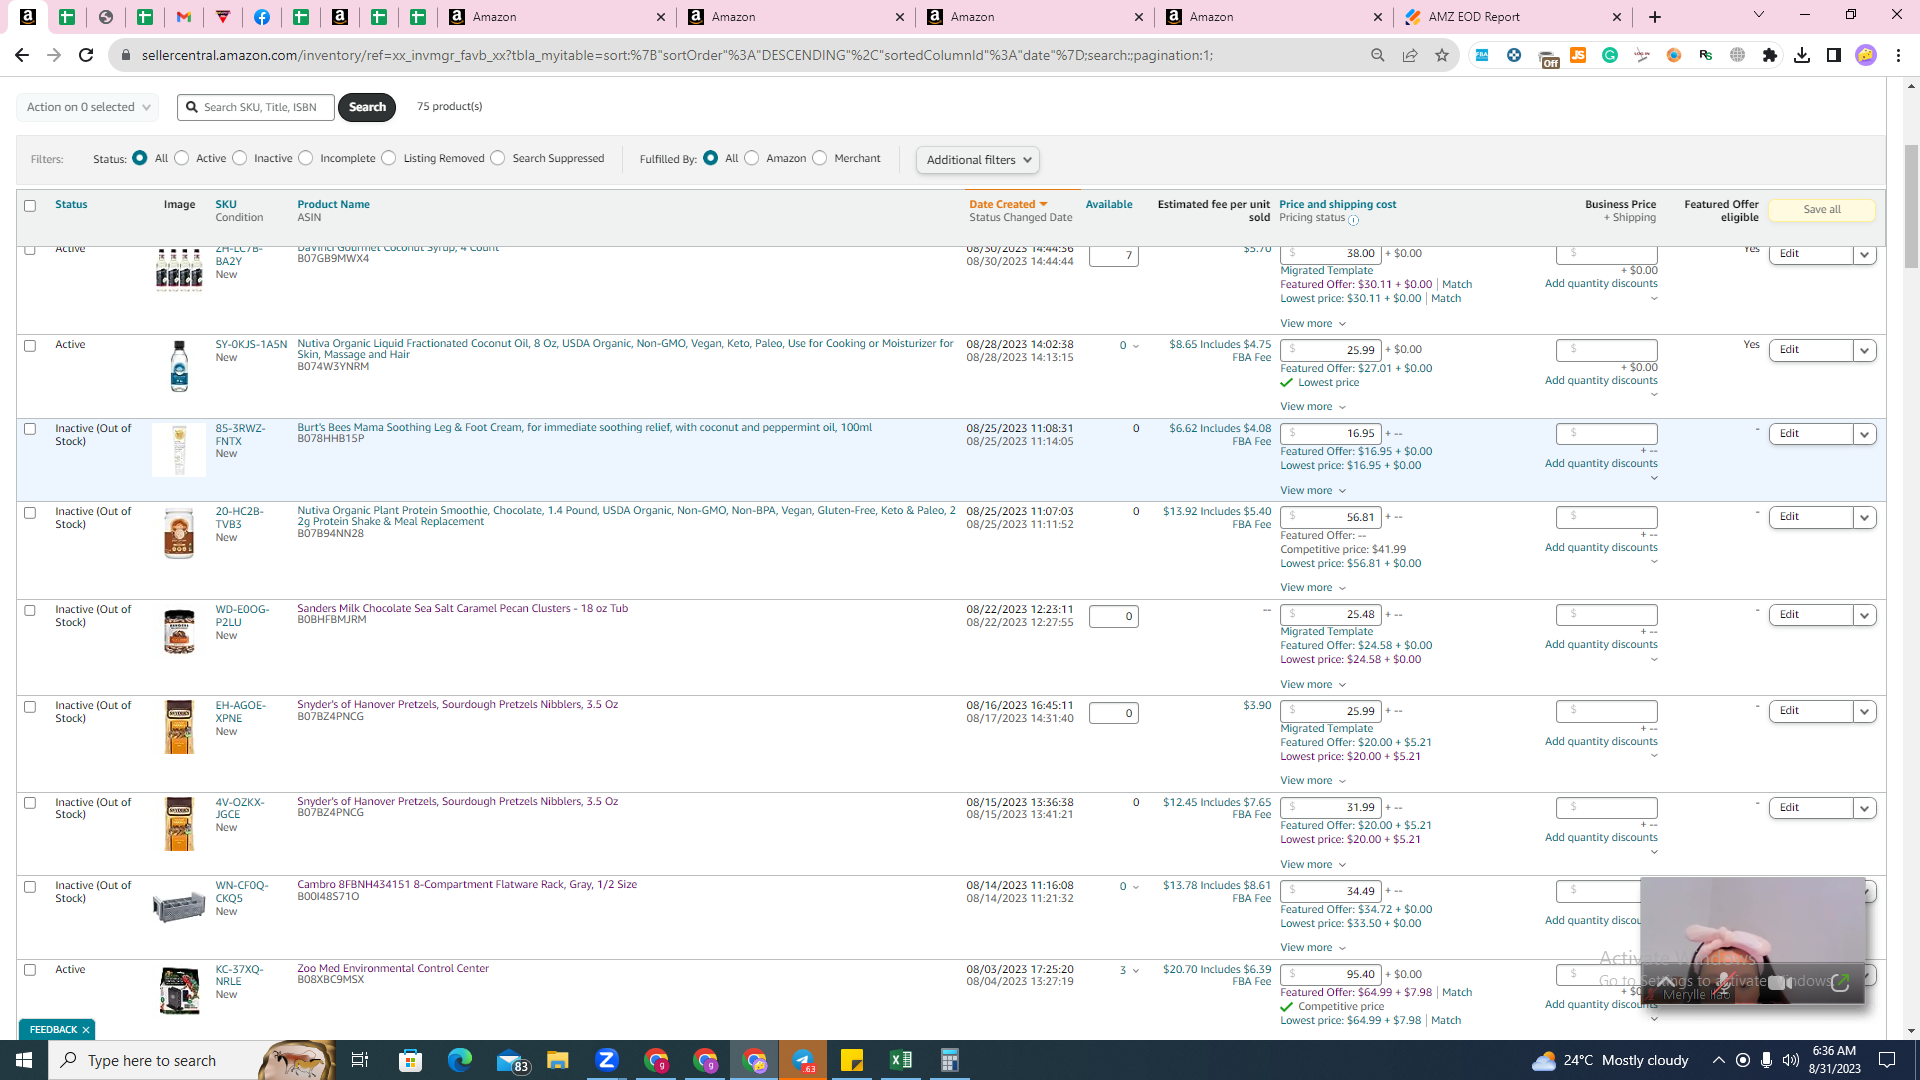Expand Edit options for Burt's Bees row

(x=1864, y=435)
